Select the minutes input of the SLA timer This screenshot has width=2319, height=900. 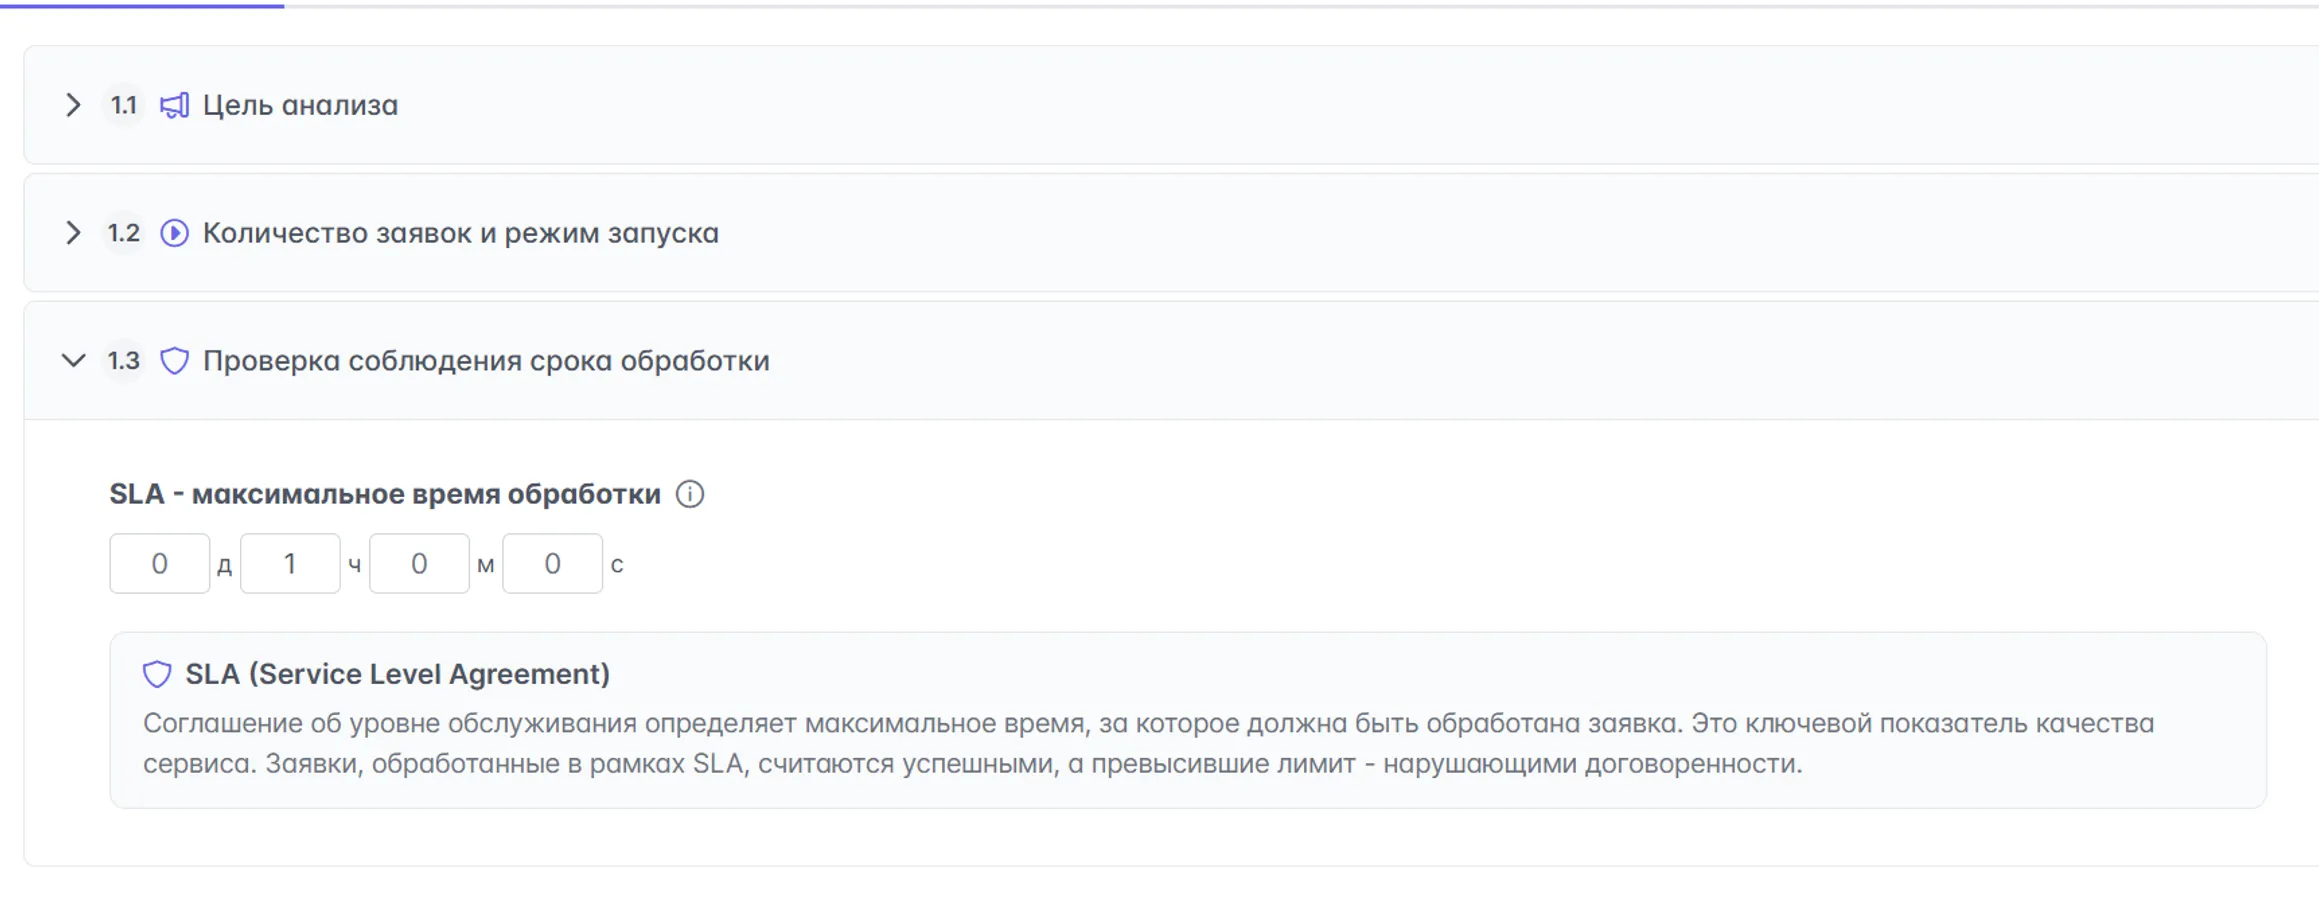[x=420, y=563]
